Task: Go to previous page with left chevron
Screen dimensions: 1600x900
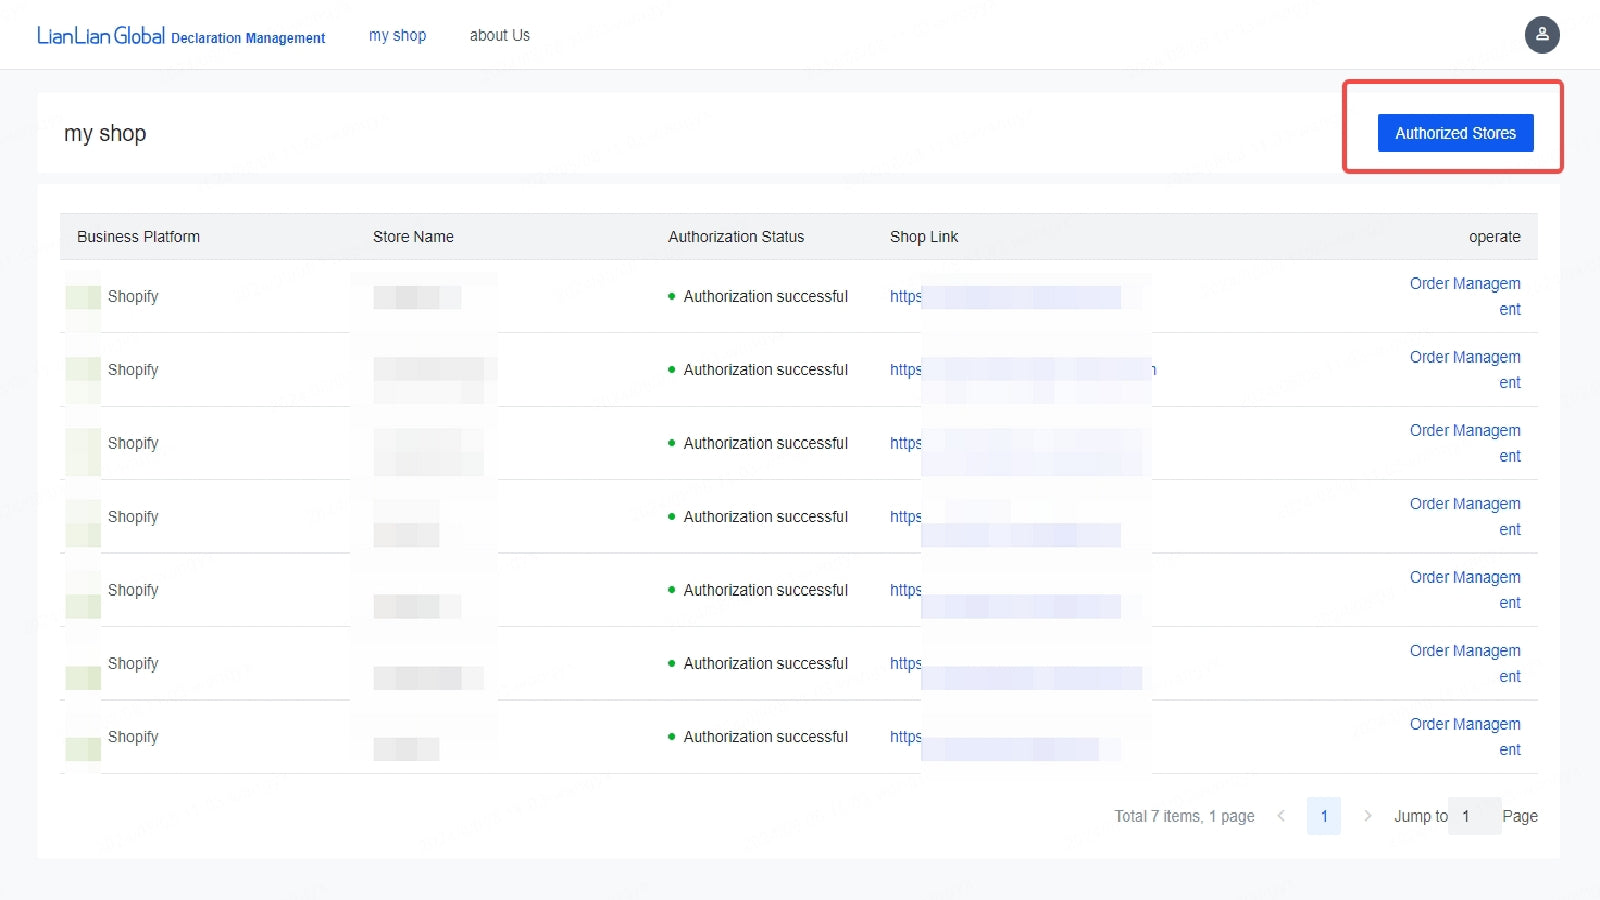Action: 1281,816
